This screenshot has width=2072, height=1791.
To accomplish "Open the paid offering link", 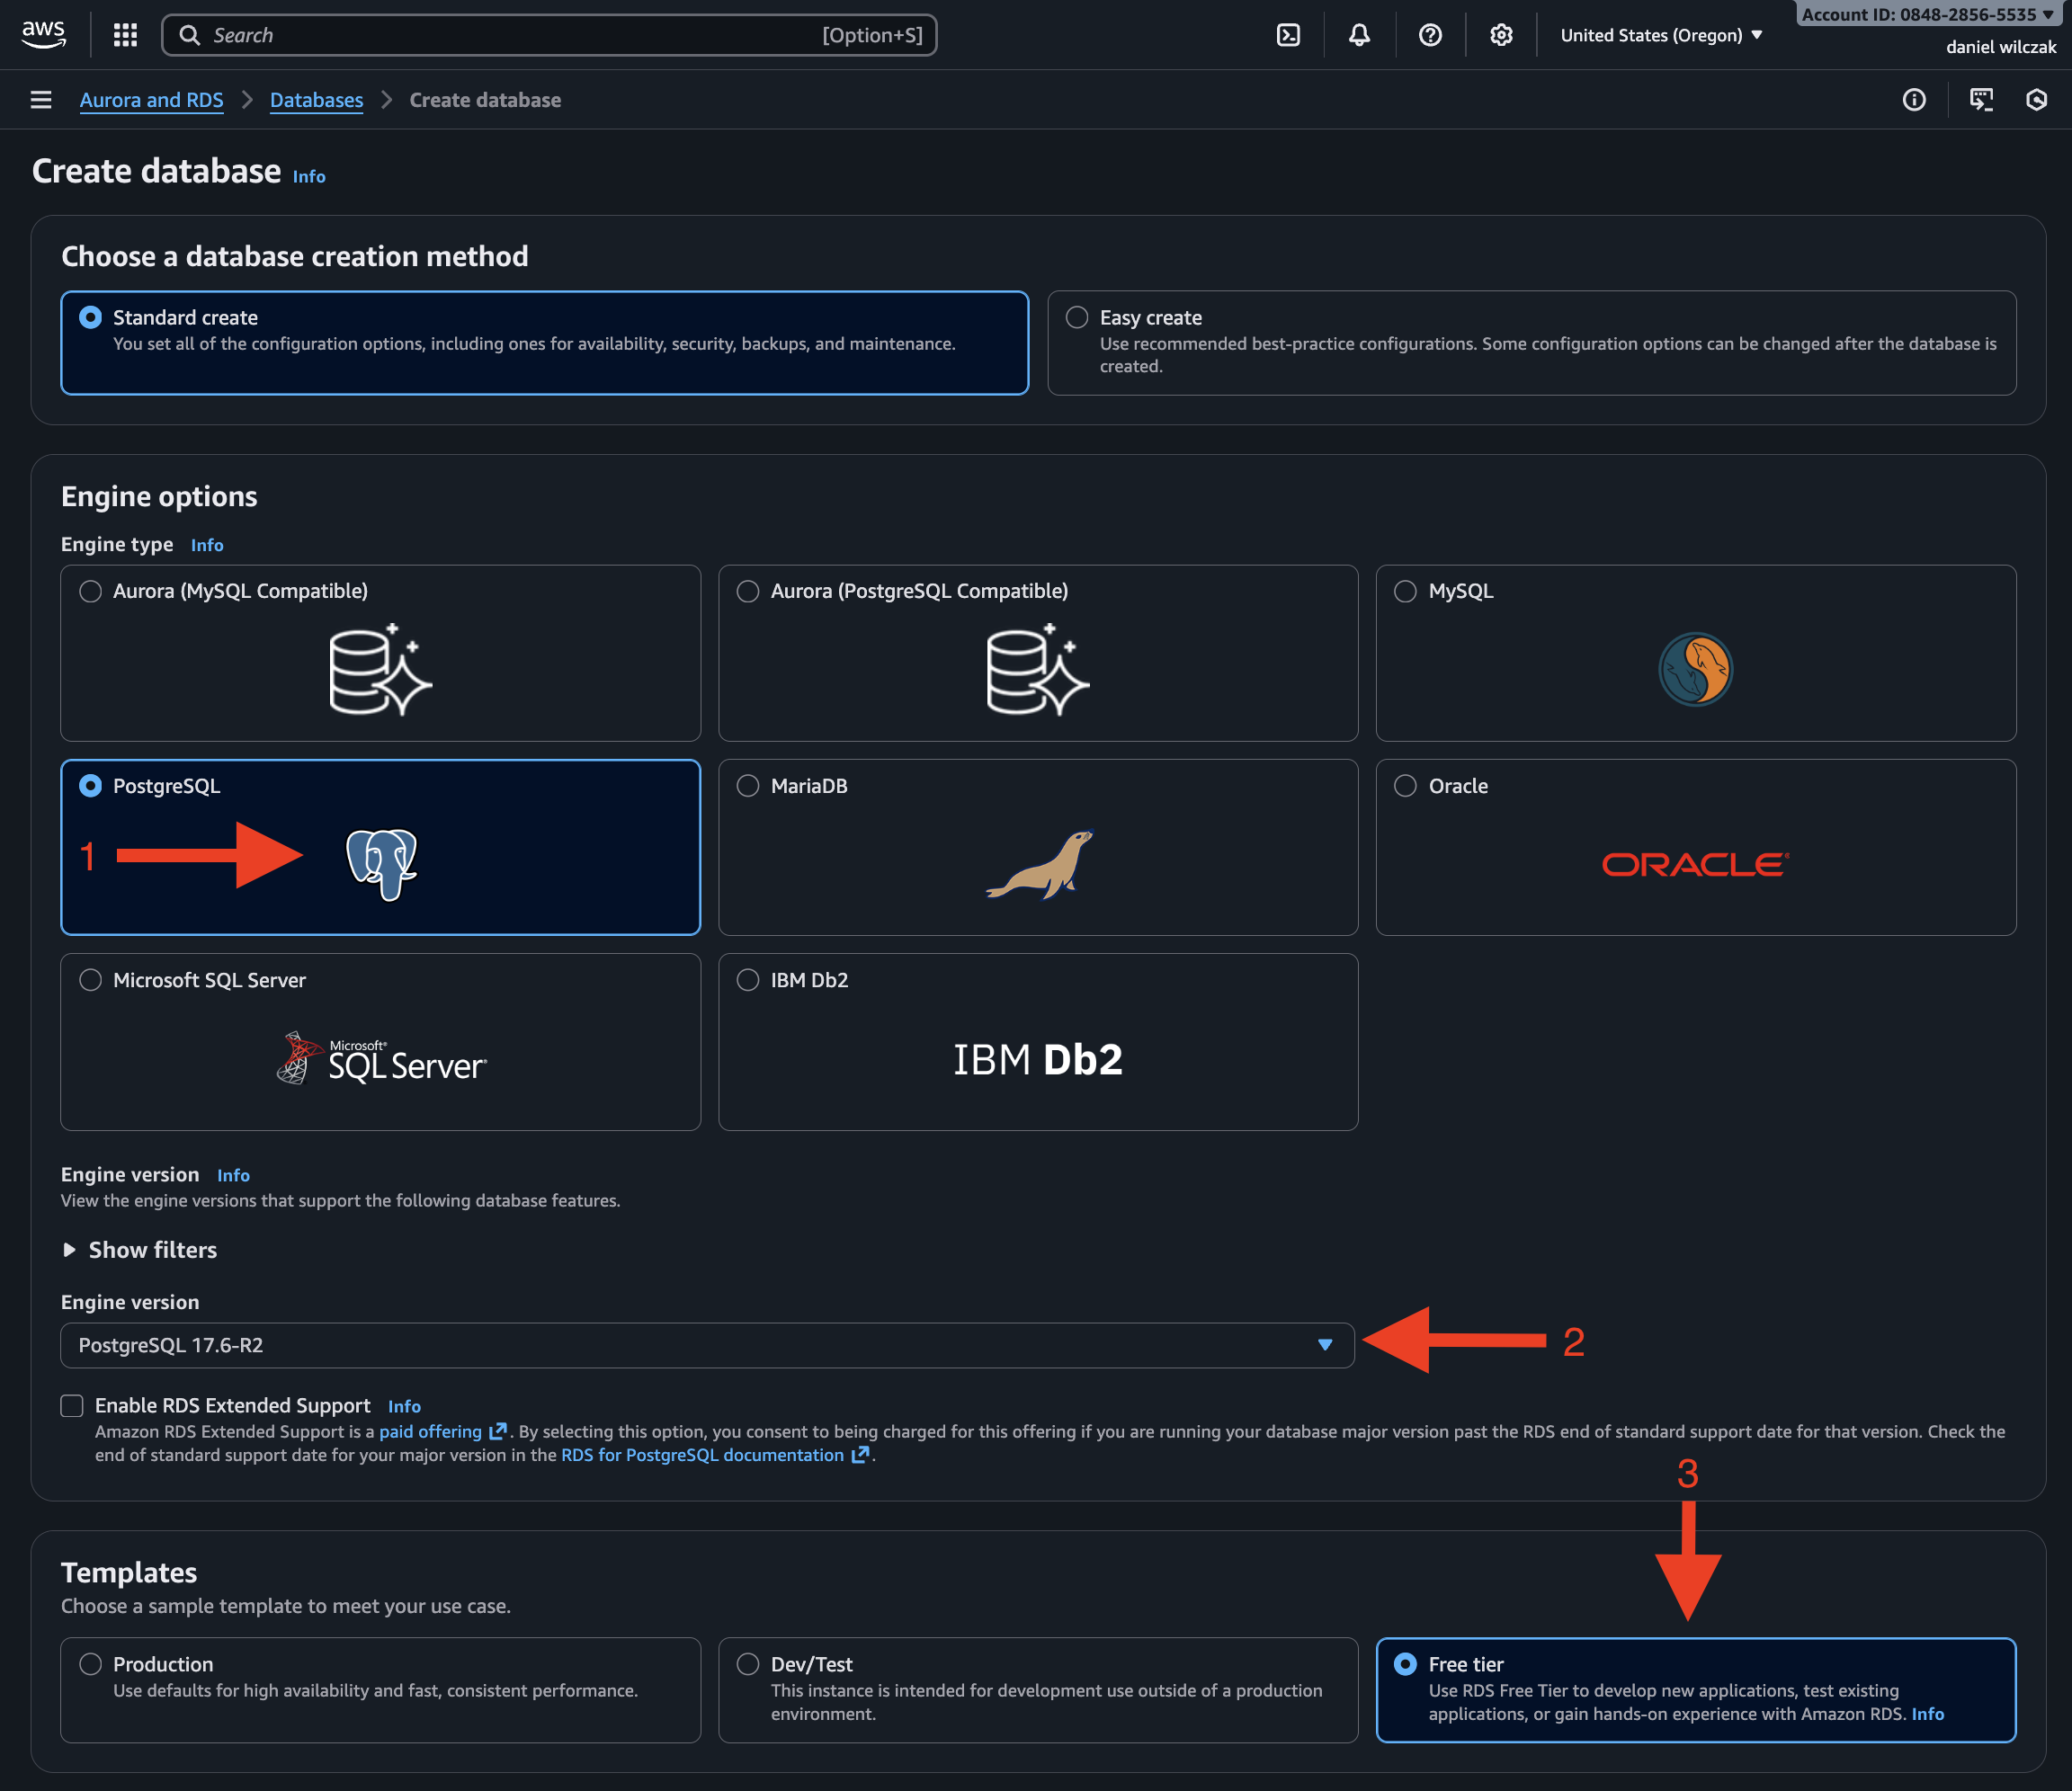I will (431, 1432).
